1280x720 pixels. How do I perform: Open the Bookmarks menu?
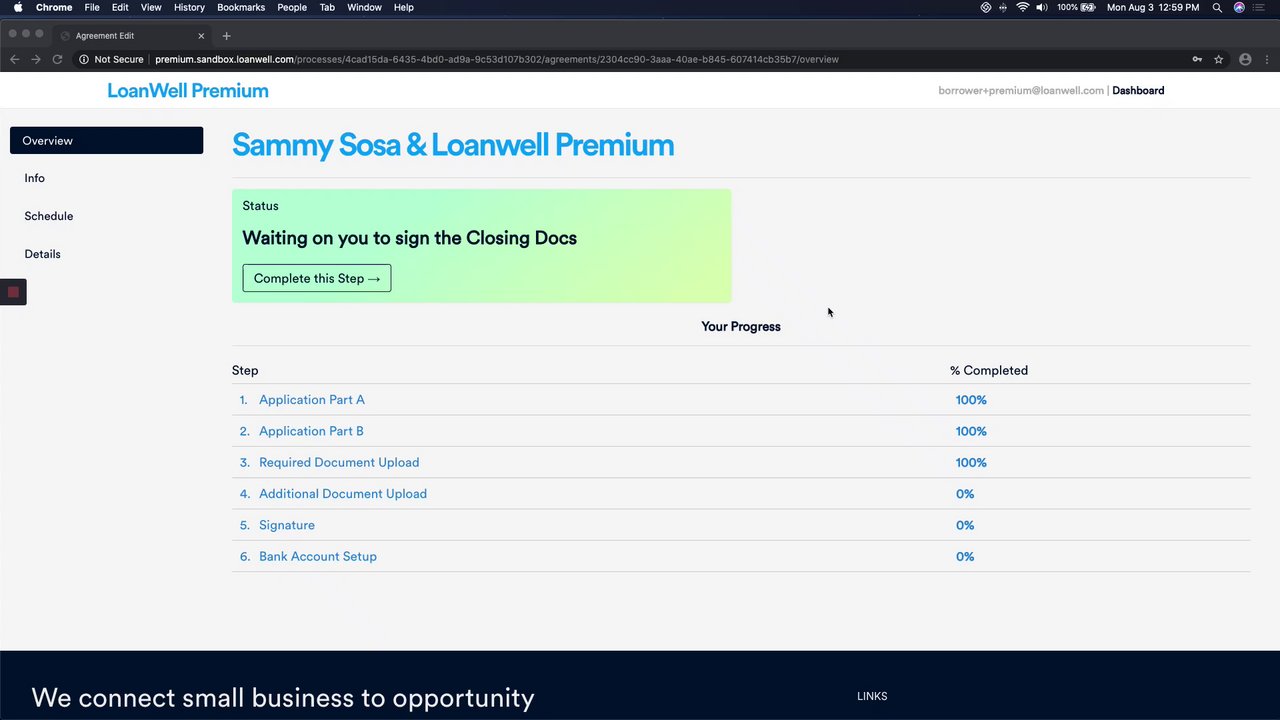click(241, 7)
